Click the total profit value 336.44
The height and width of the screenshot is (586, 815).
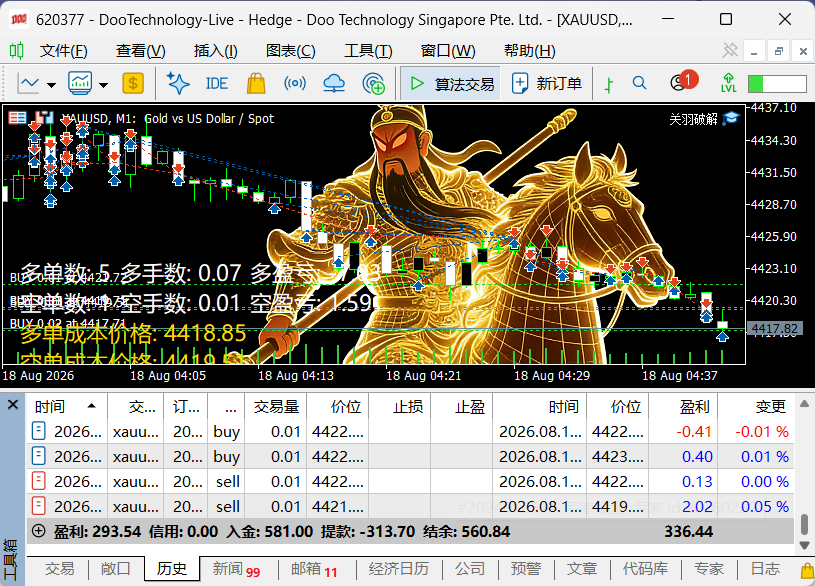point(688,531)
